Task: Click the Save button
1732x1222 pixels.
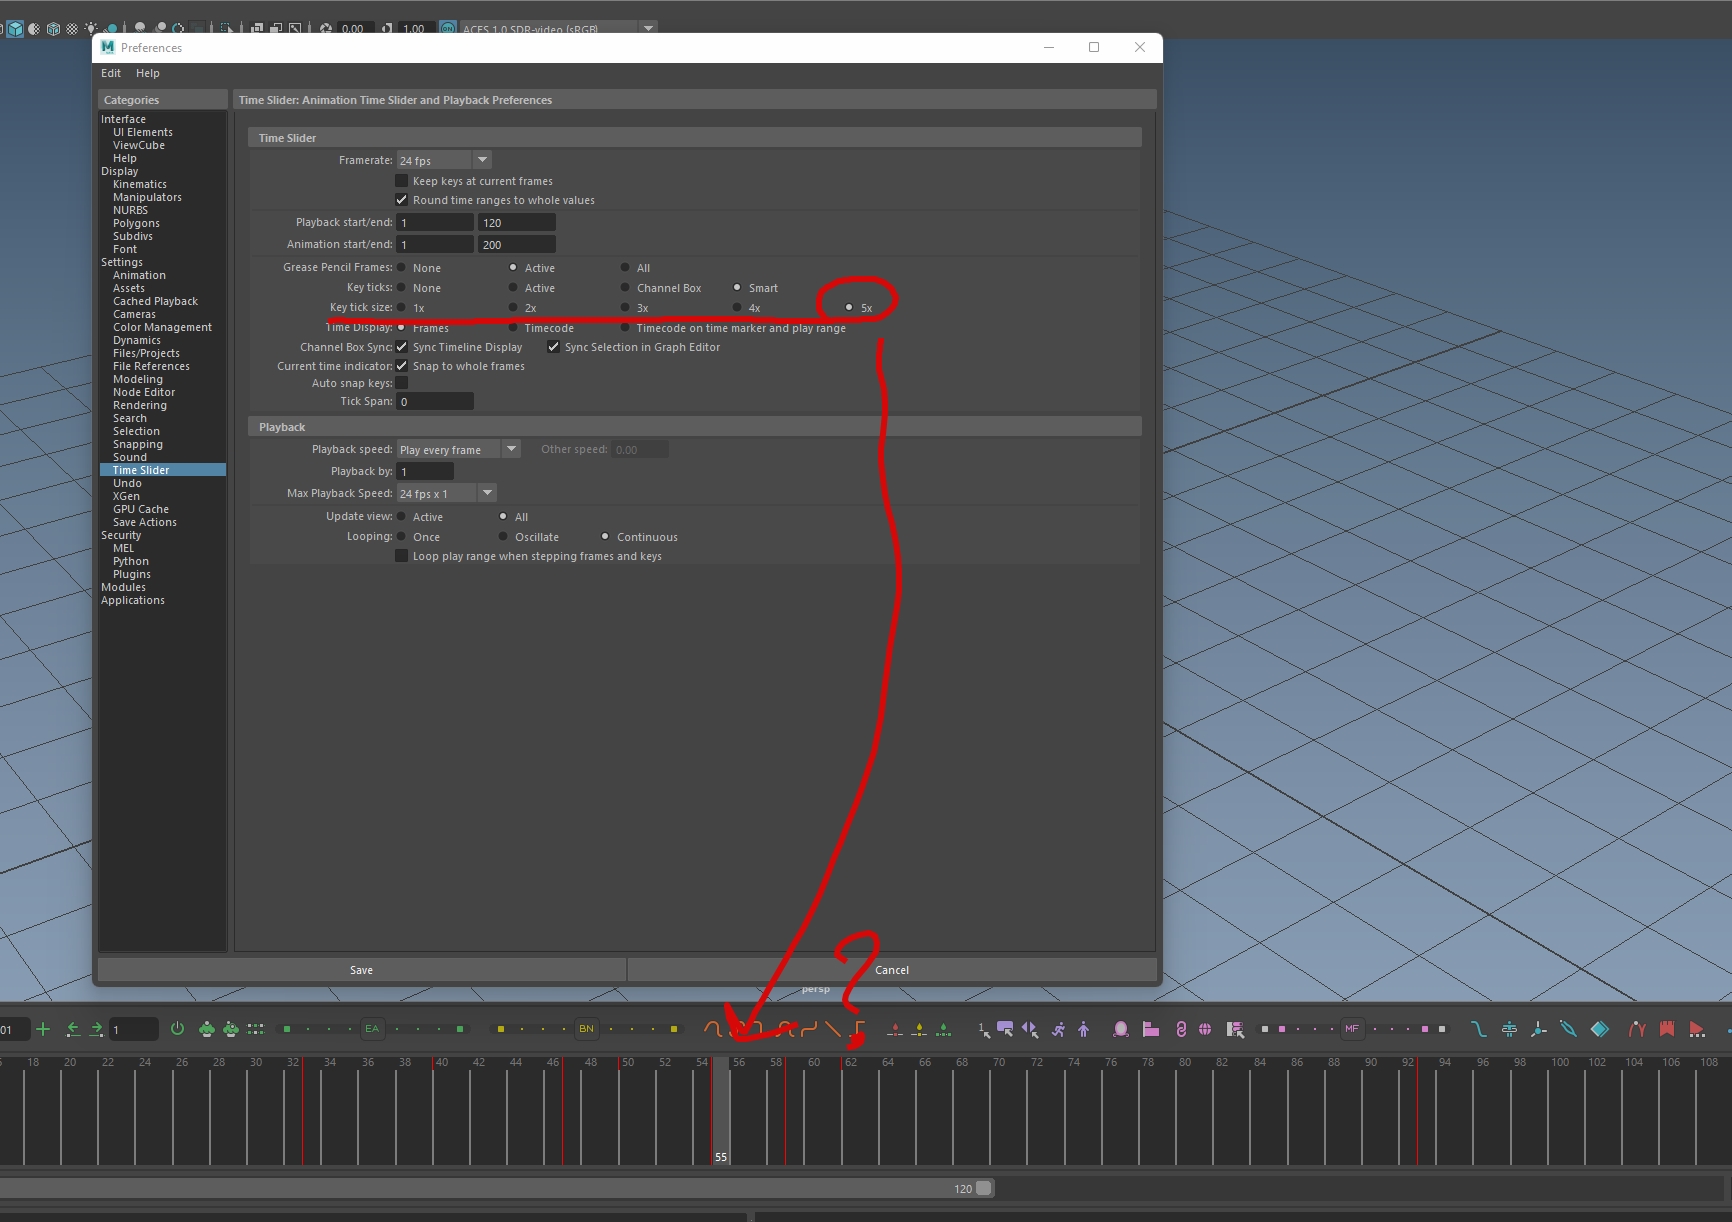Action: coord(361,969)
